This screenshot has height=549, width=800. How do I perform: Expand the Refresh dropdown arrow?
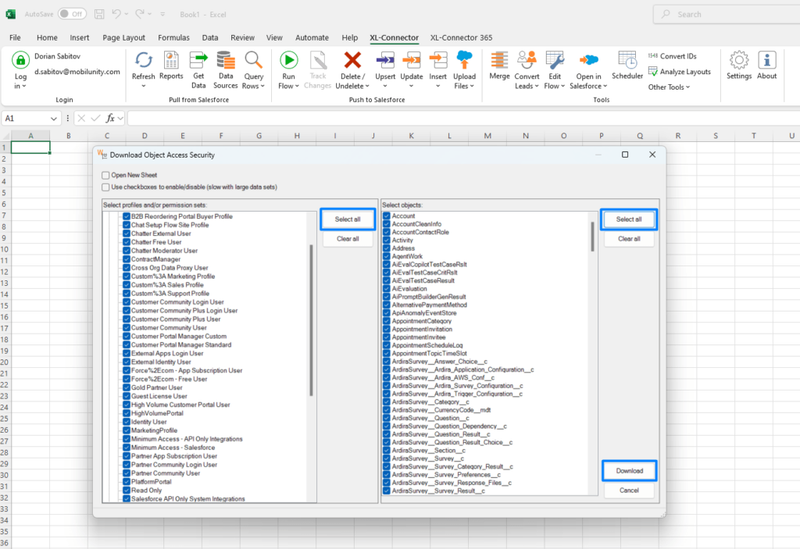pos(143,86)
